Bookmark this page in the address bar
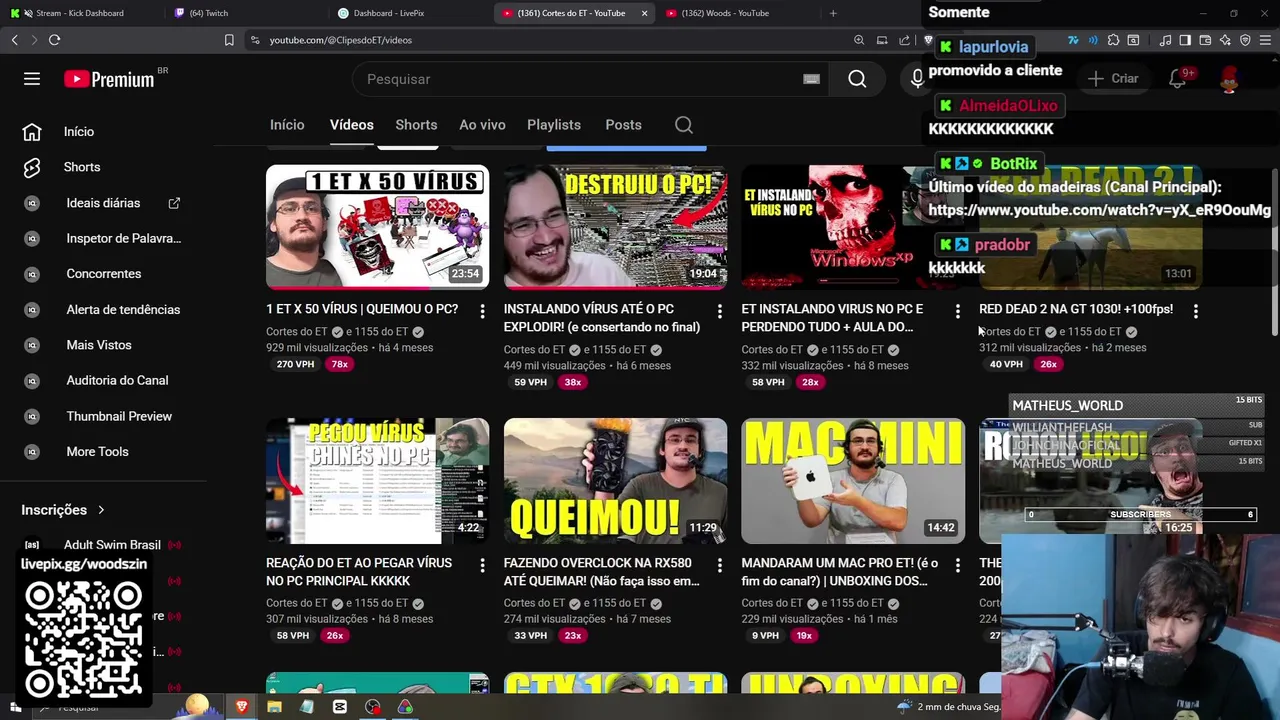Image resolution: width=1280 pixels, height=720 pixels. pos(229,40)
